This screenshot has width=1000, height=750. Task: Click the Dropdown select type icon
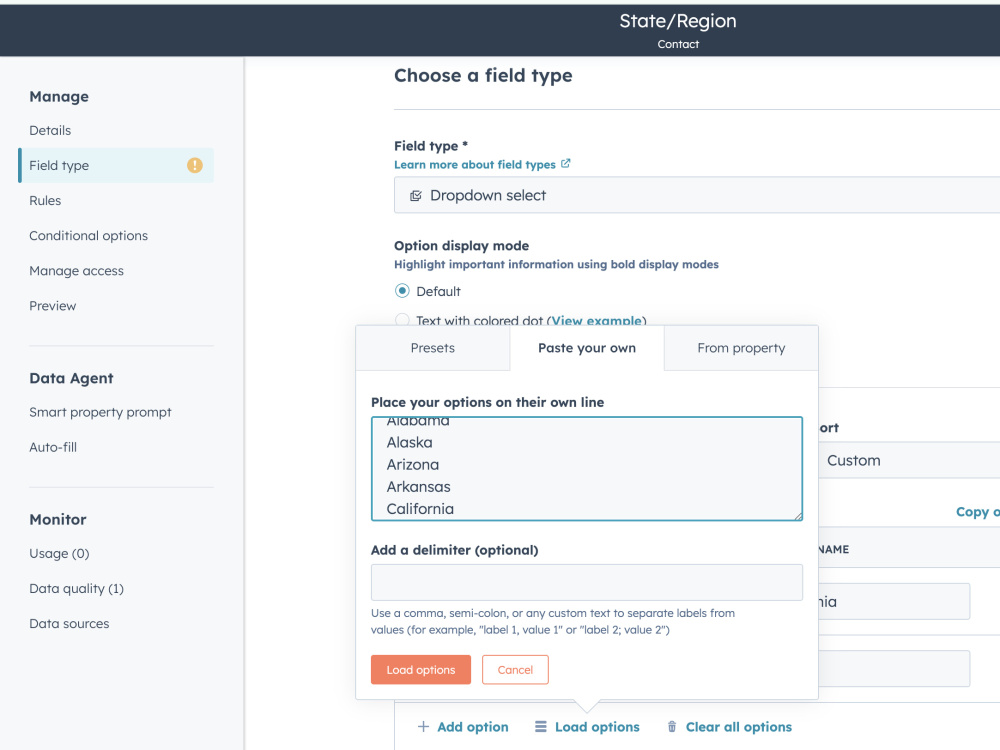click(416, 196)
